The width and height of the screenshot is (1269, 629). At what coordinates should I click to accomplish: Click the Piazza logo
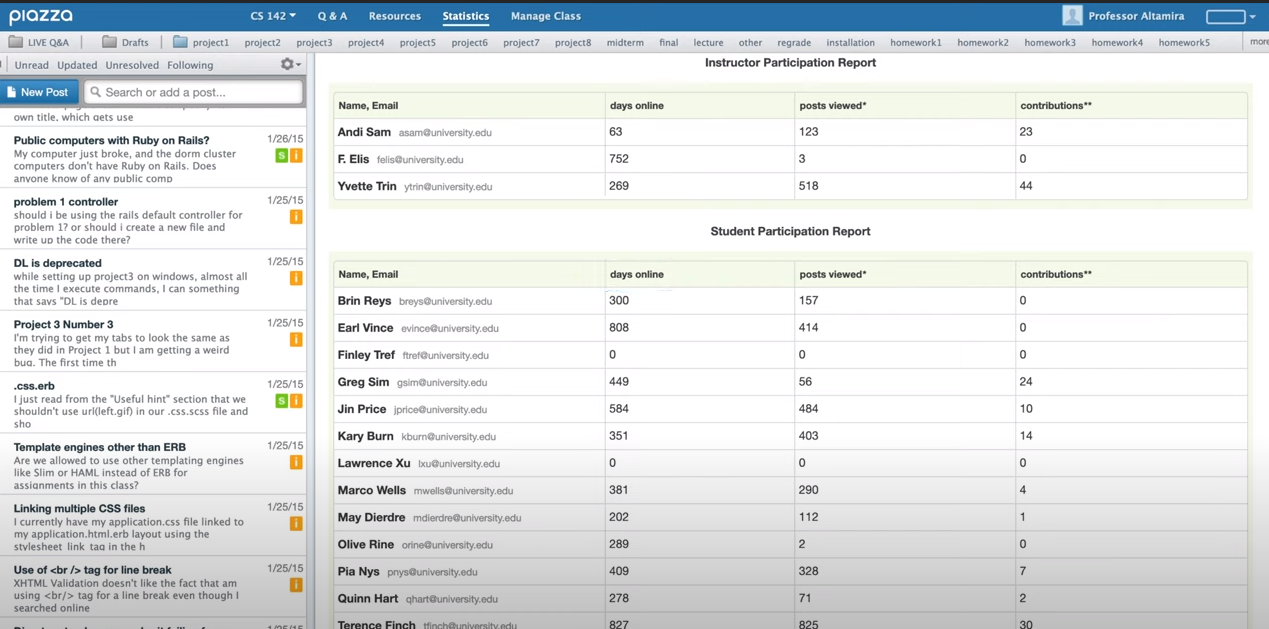point(41,15)
